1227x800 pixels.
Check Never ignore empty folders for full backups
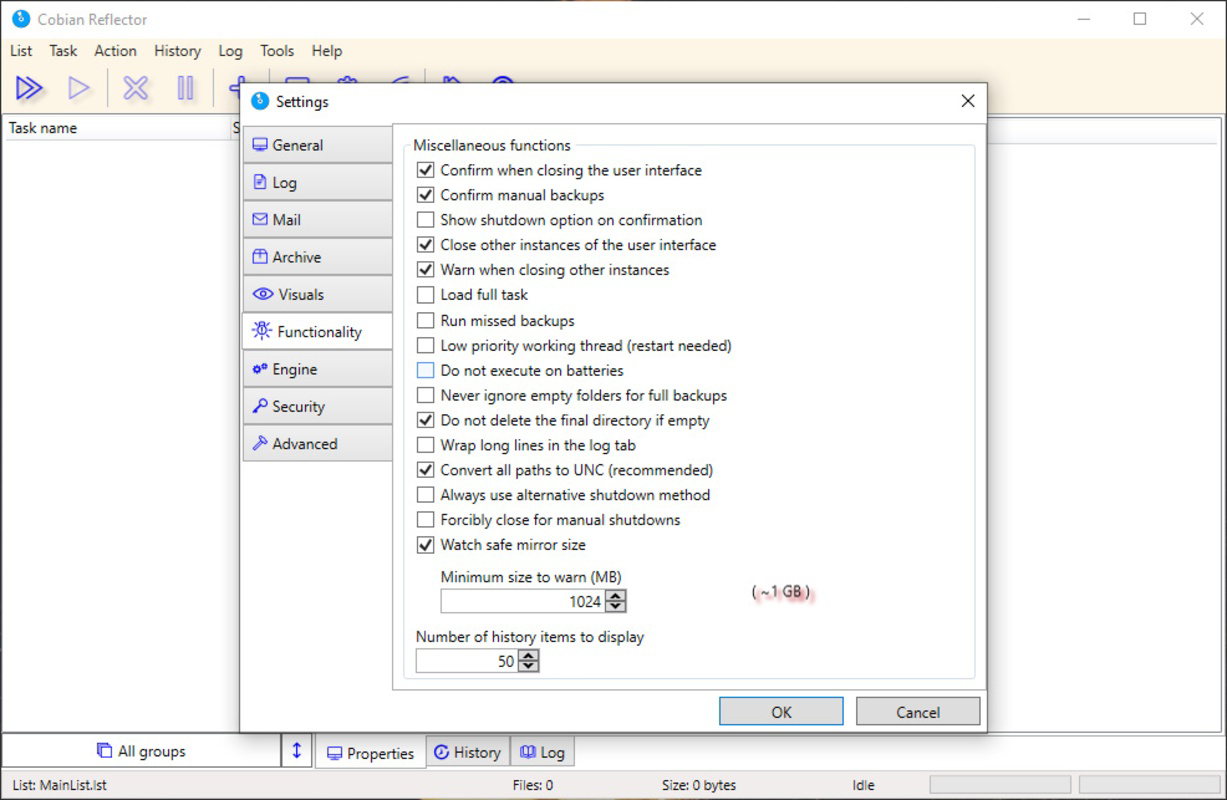[x=426, y=396]
